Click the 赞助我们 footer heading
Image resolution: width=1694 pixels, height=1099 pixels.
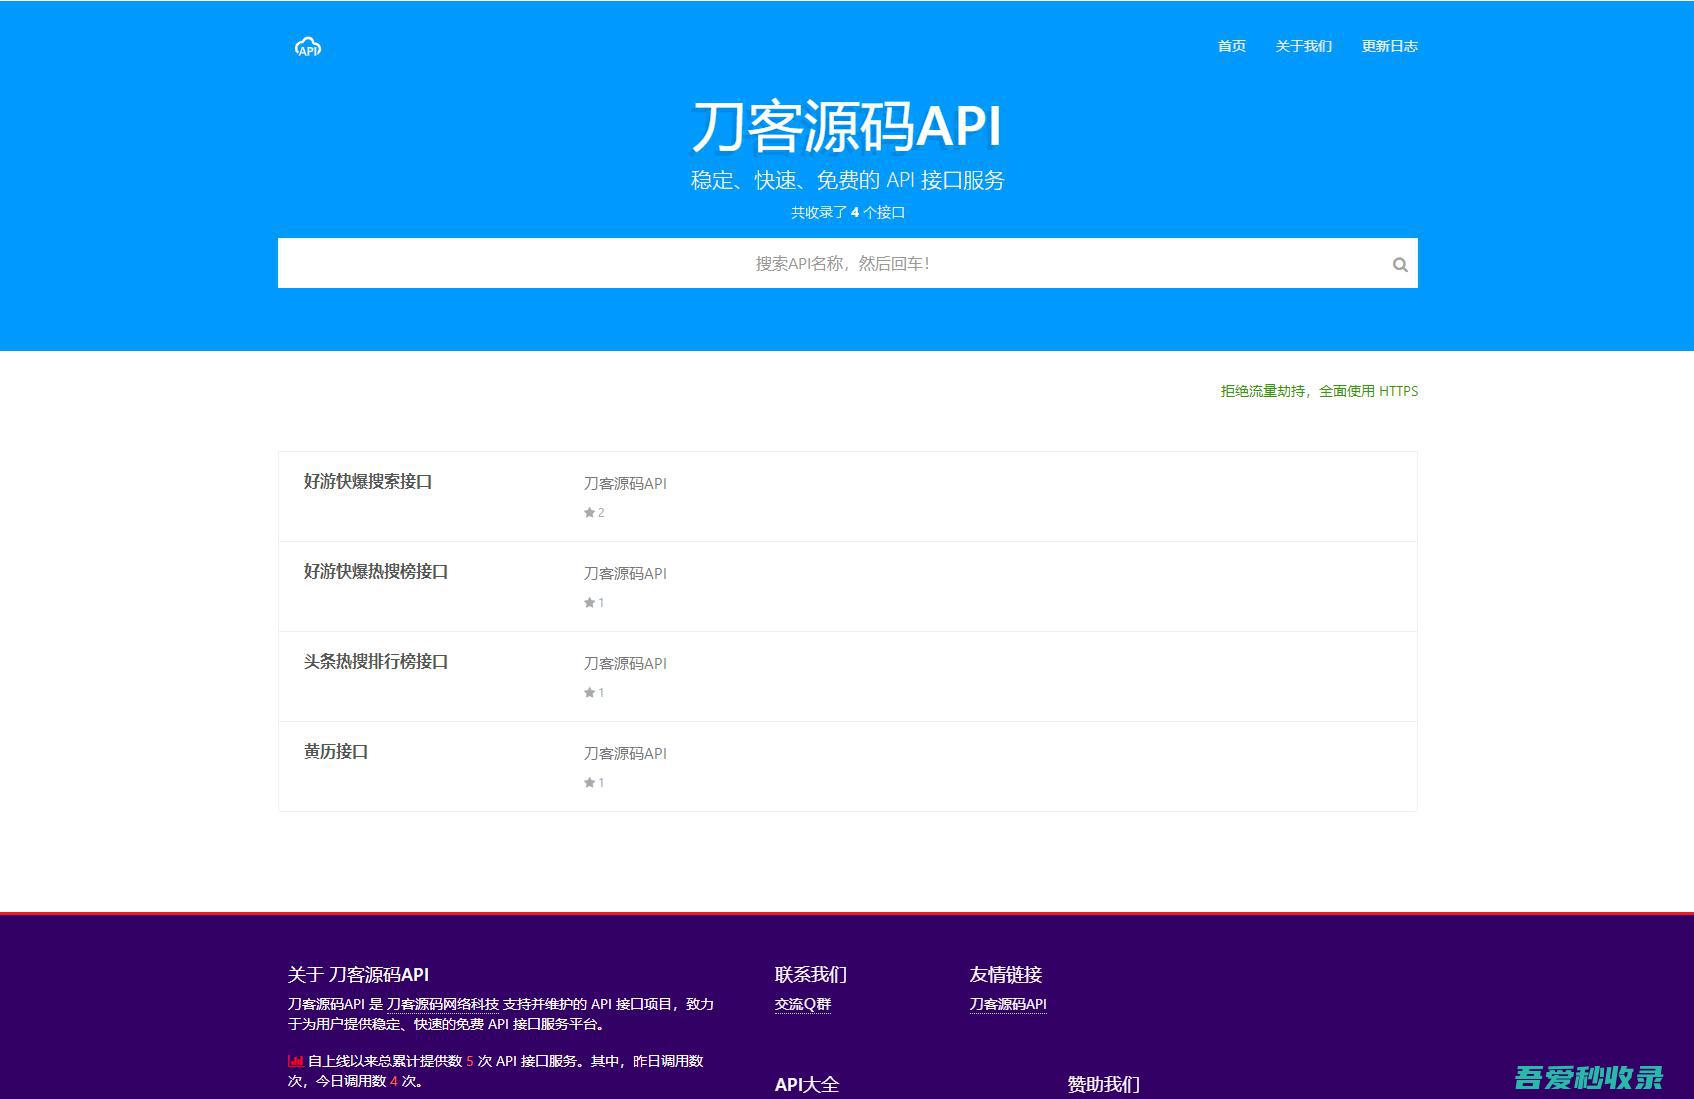pos(1103,1084)
